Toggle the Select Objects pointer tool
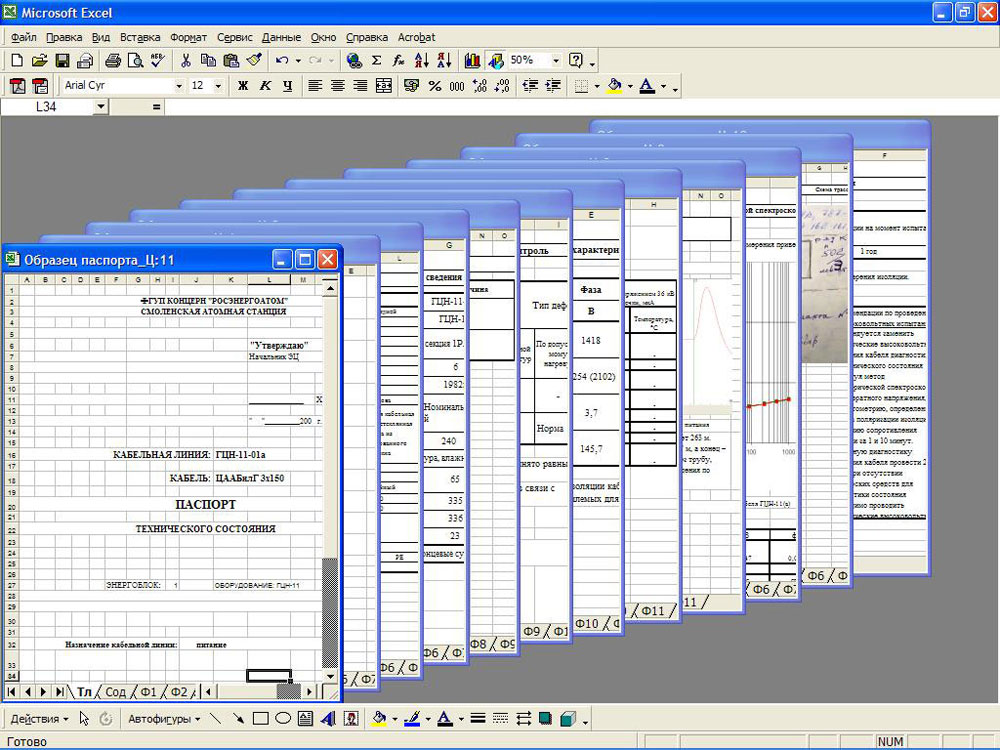The image size is (1000, 750). pyautogui.click(x=84, y=719)
